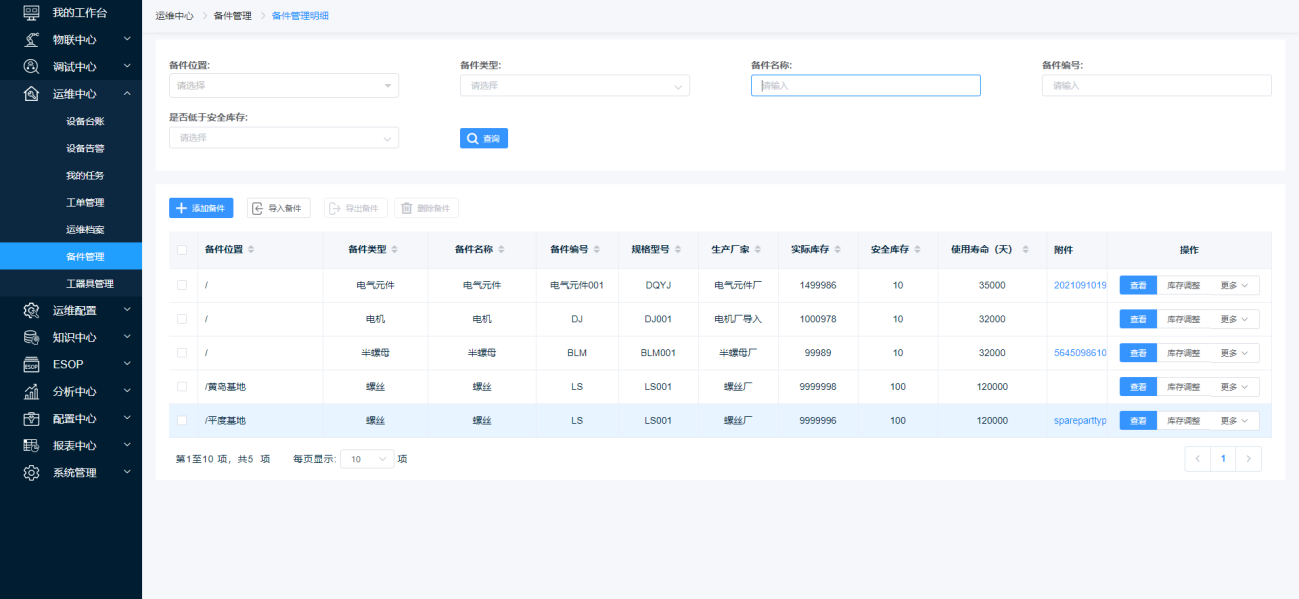The height and width of the screenshot is (599, 1299).
Task: Focus the 备件编号 input field
Action: click(x=1156, y=86)
